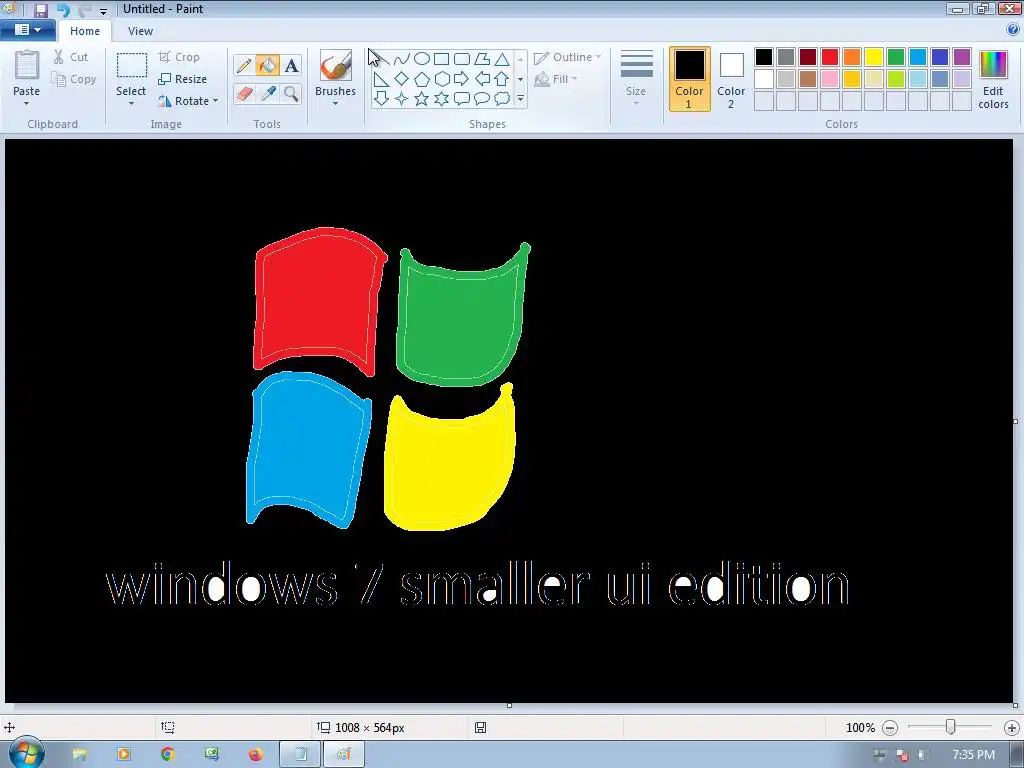Image resolution: width=1024 pixels, height=768 pixels.
Task: Expand the Shapes gallery more arrow
Action: pyautogui.click(x=520, y=99)
